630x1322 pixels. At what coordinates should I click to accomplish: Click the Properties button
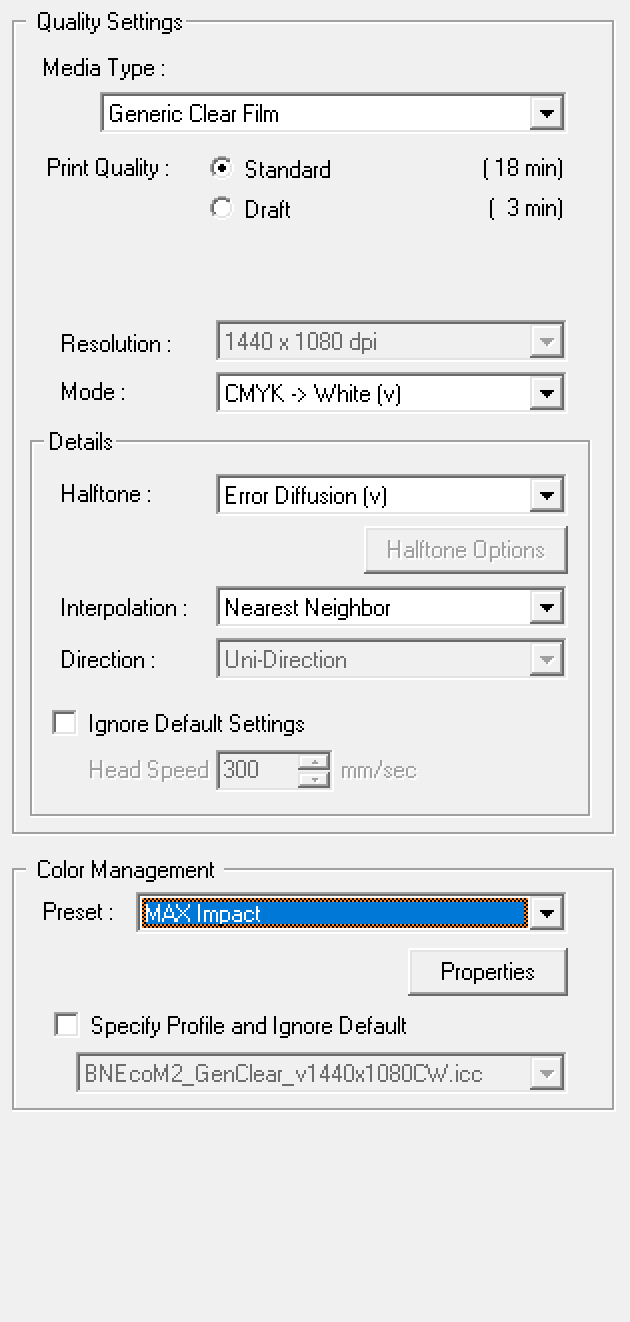[487, 972]
